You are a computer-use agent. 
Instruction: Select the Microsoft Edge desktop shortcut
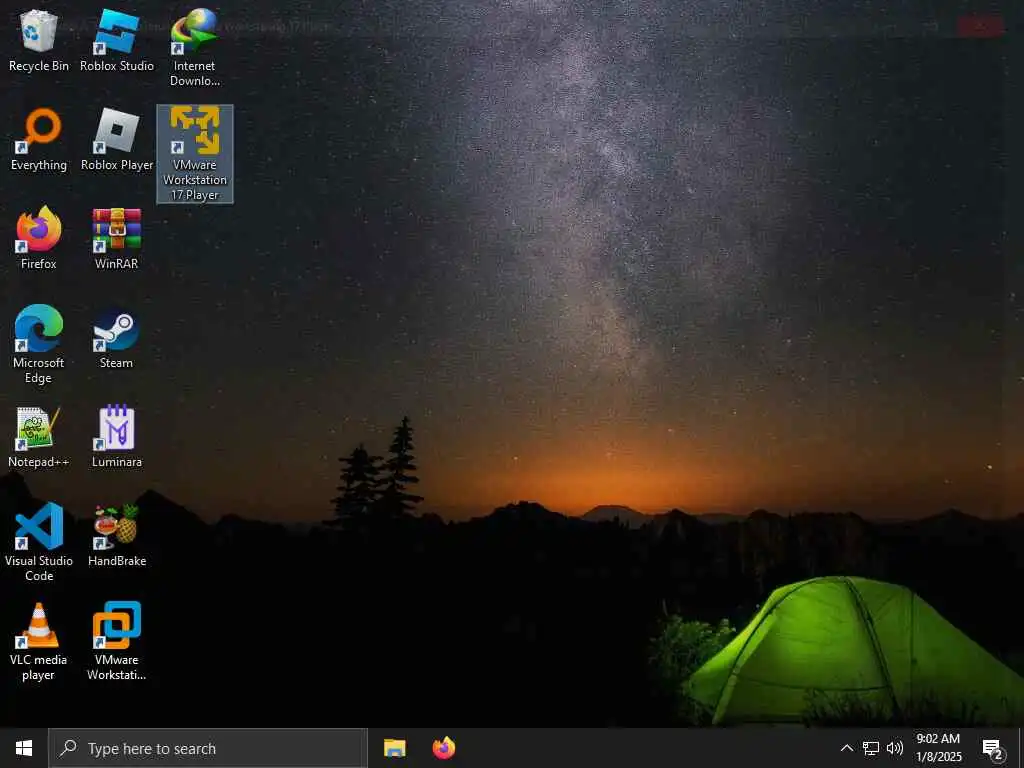(39, 345)
